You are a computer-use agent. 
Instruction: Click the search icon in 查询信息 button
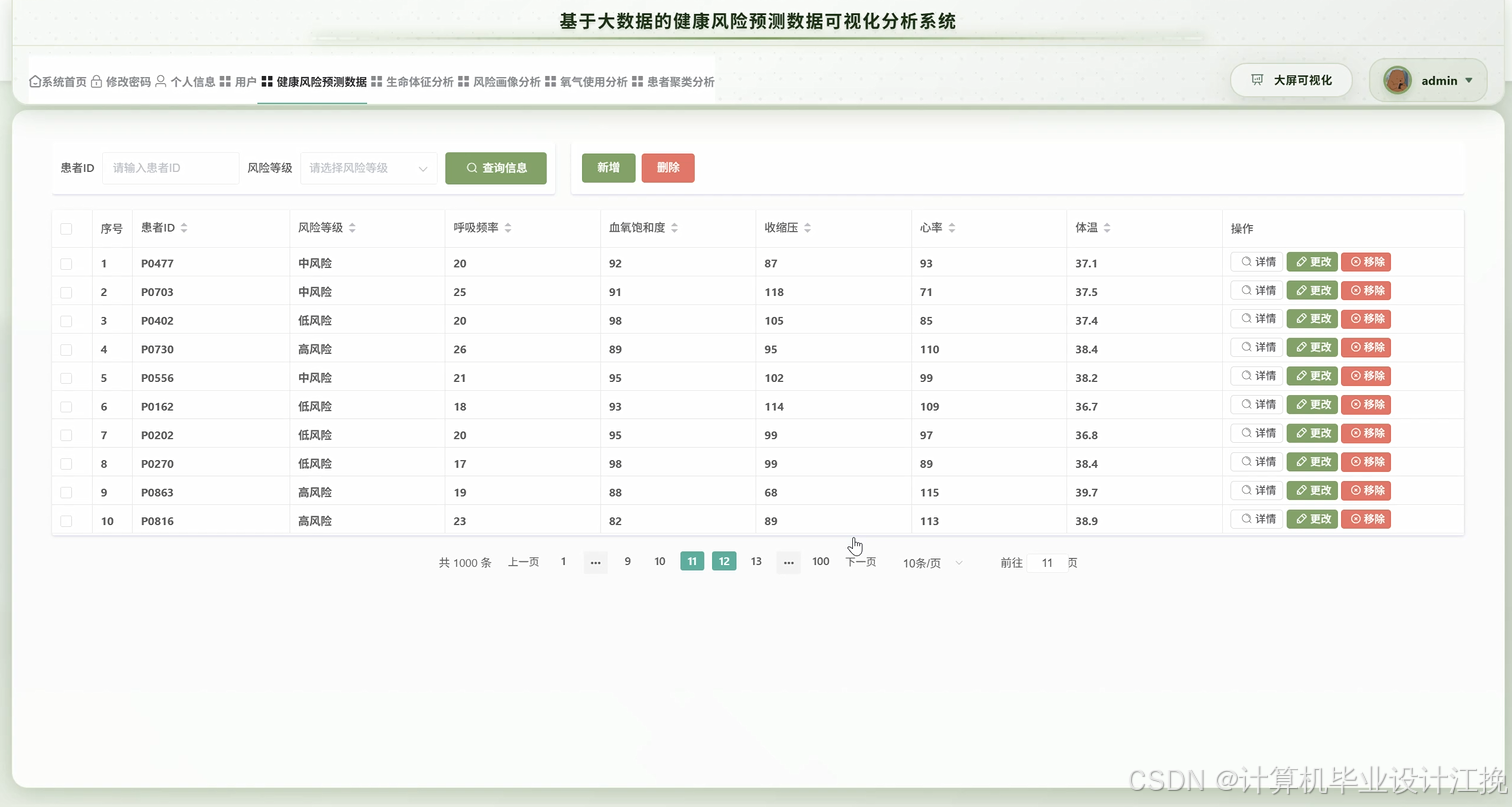[472, 168]
